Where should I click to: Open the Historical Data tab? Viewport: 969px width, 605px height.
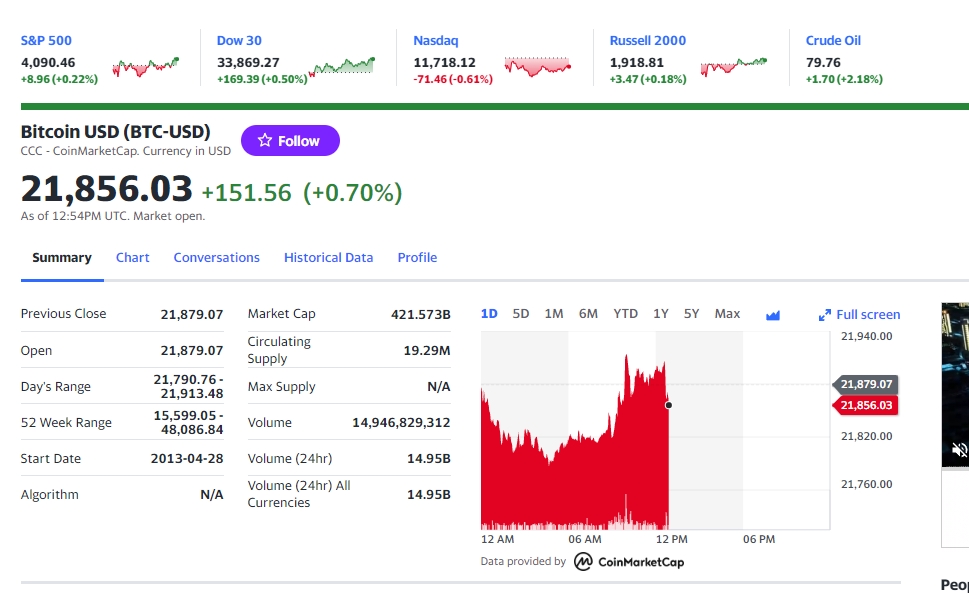pos(328,258)
